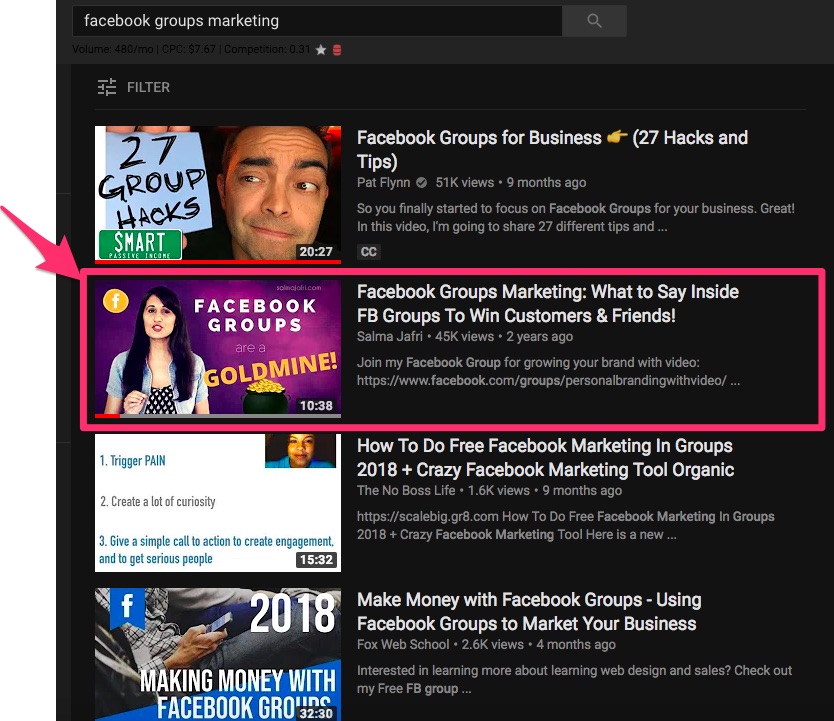The width and height of the screenshot is (834, 721).
Task: Click the '51K views' text
Action: point(465,183)
